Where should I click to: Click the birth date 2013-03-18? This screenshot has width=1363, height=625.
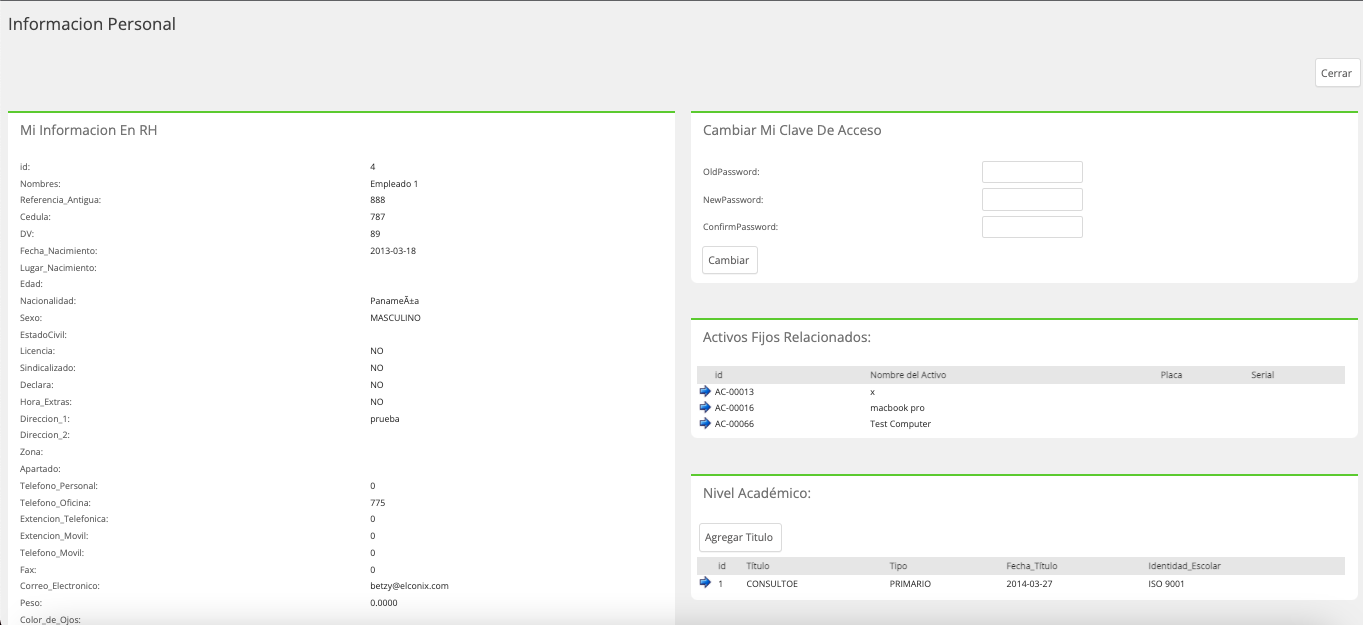(x=393, y=251)
